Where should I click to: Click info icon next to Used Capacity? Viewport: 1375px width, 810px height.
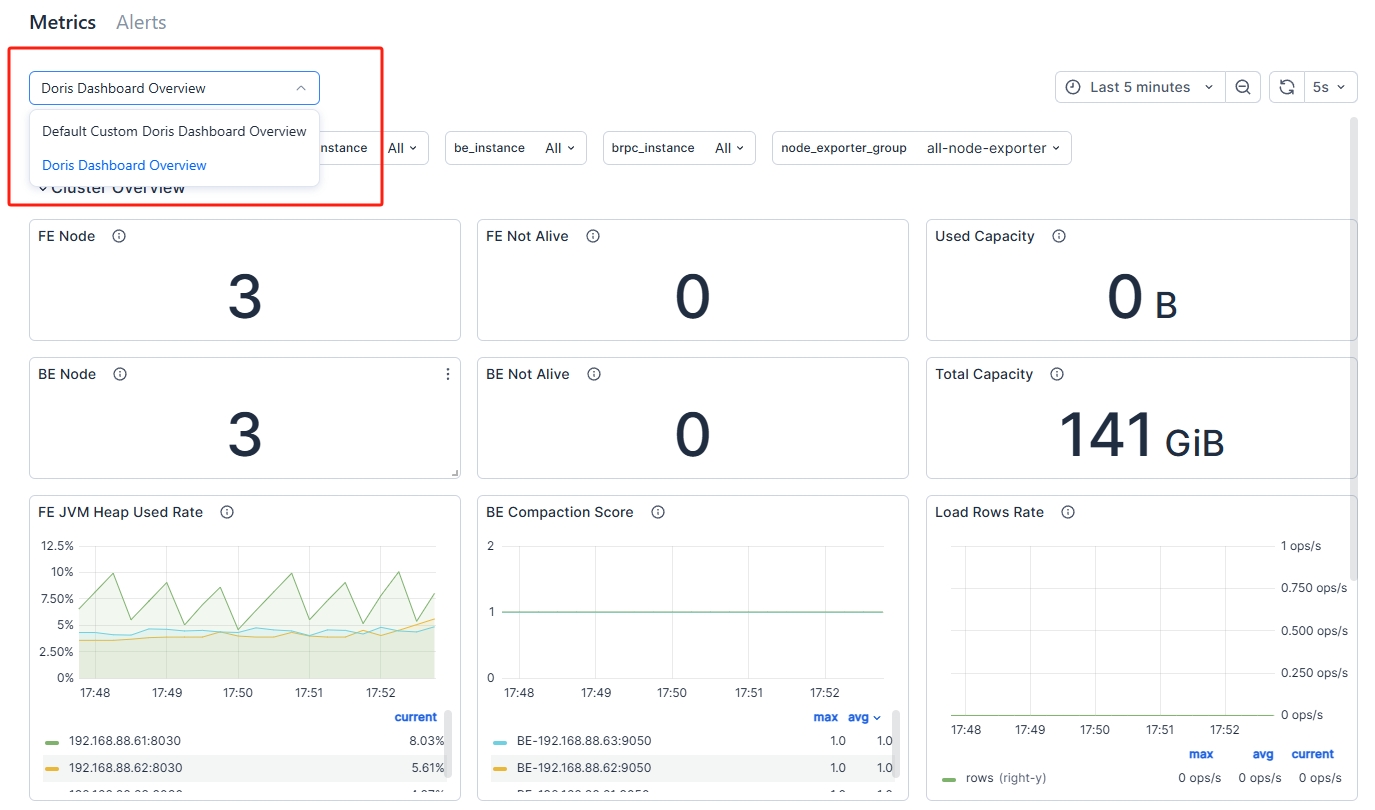coord(1059,236)
